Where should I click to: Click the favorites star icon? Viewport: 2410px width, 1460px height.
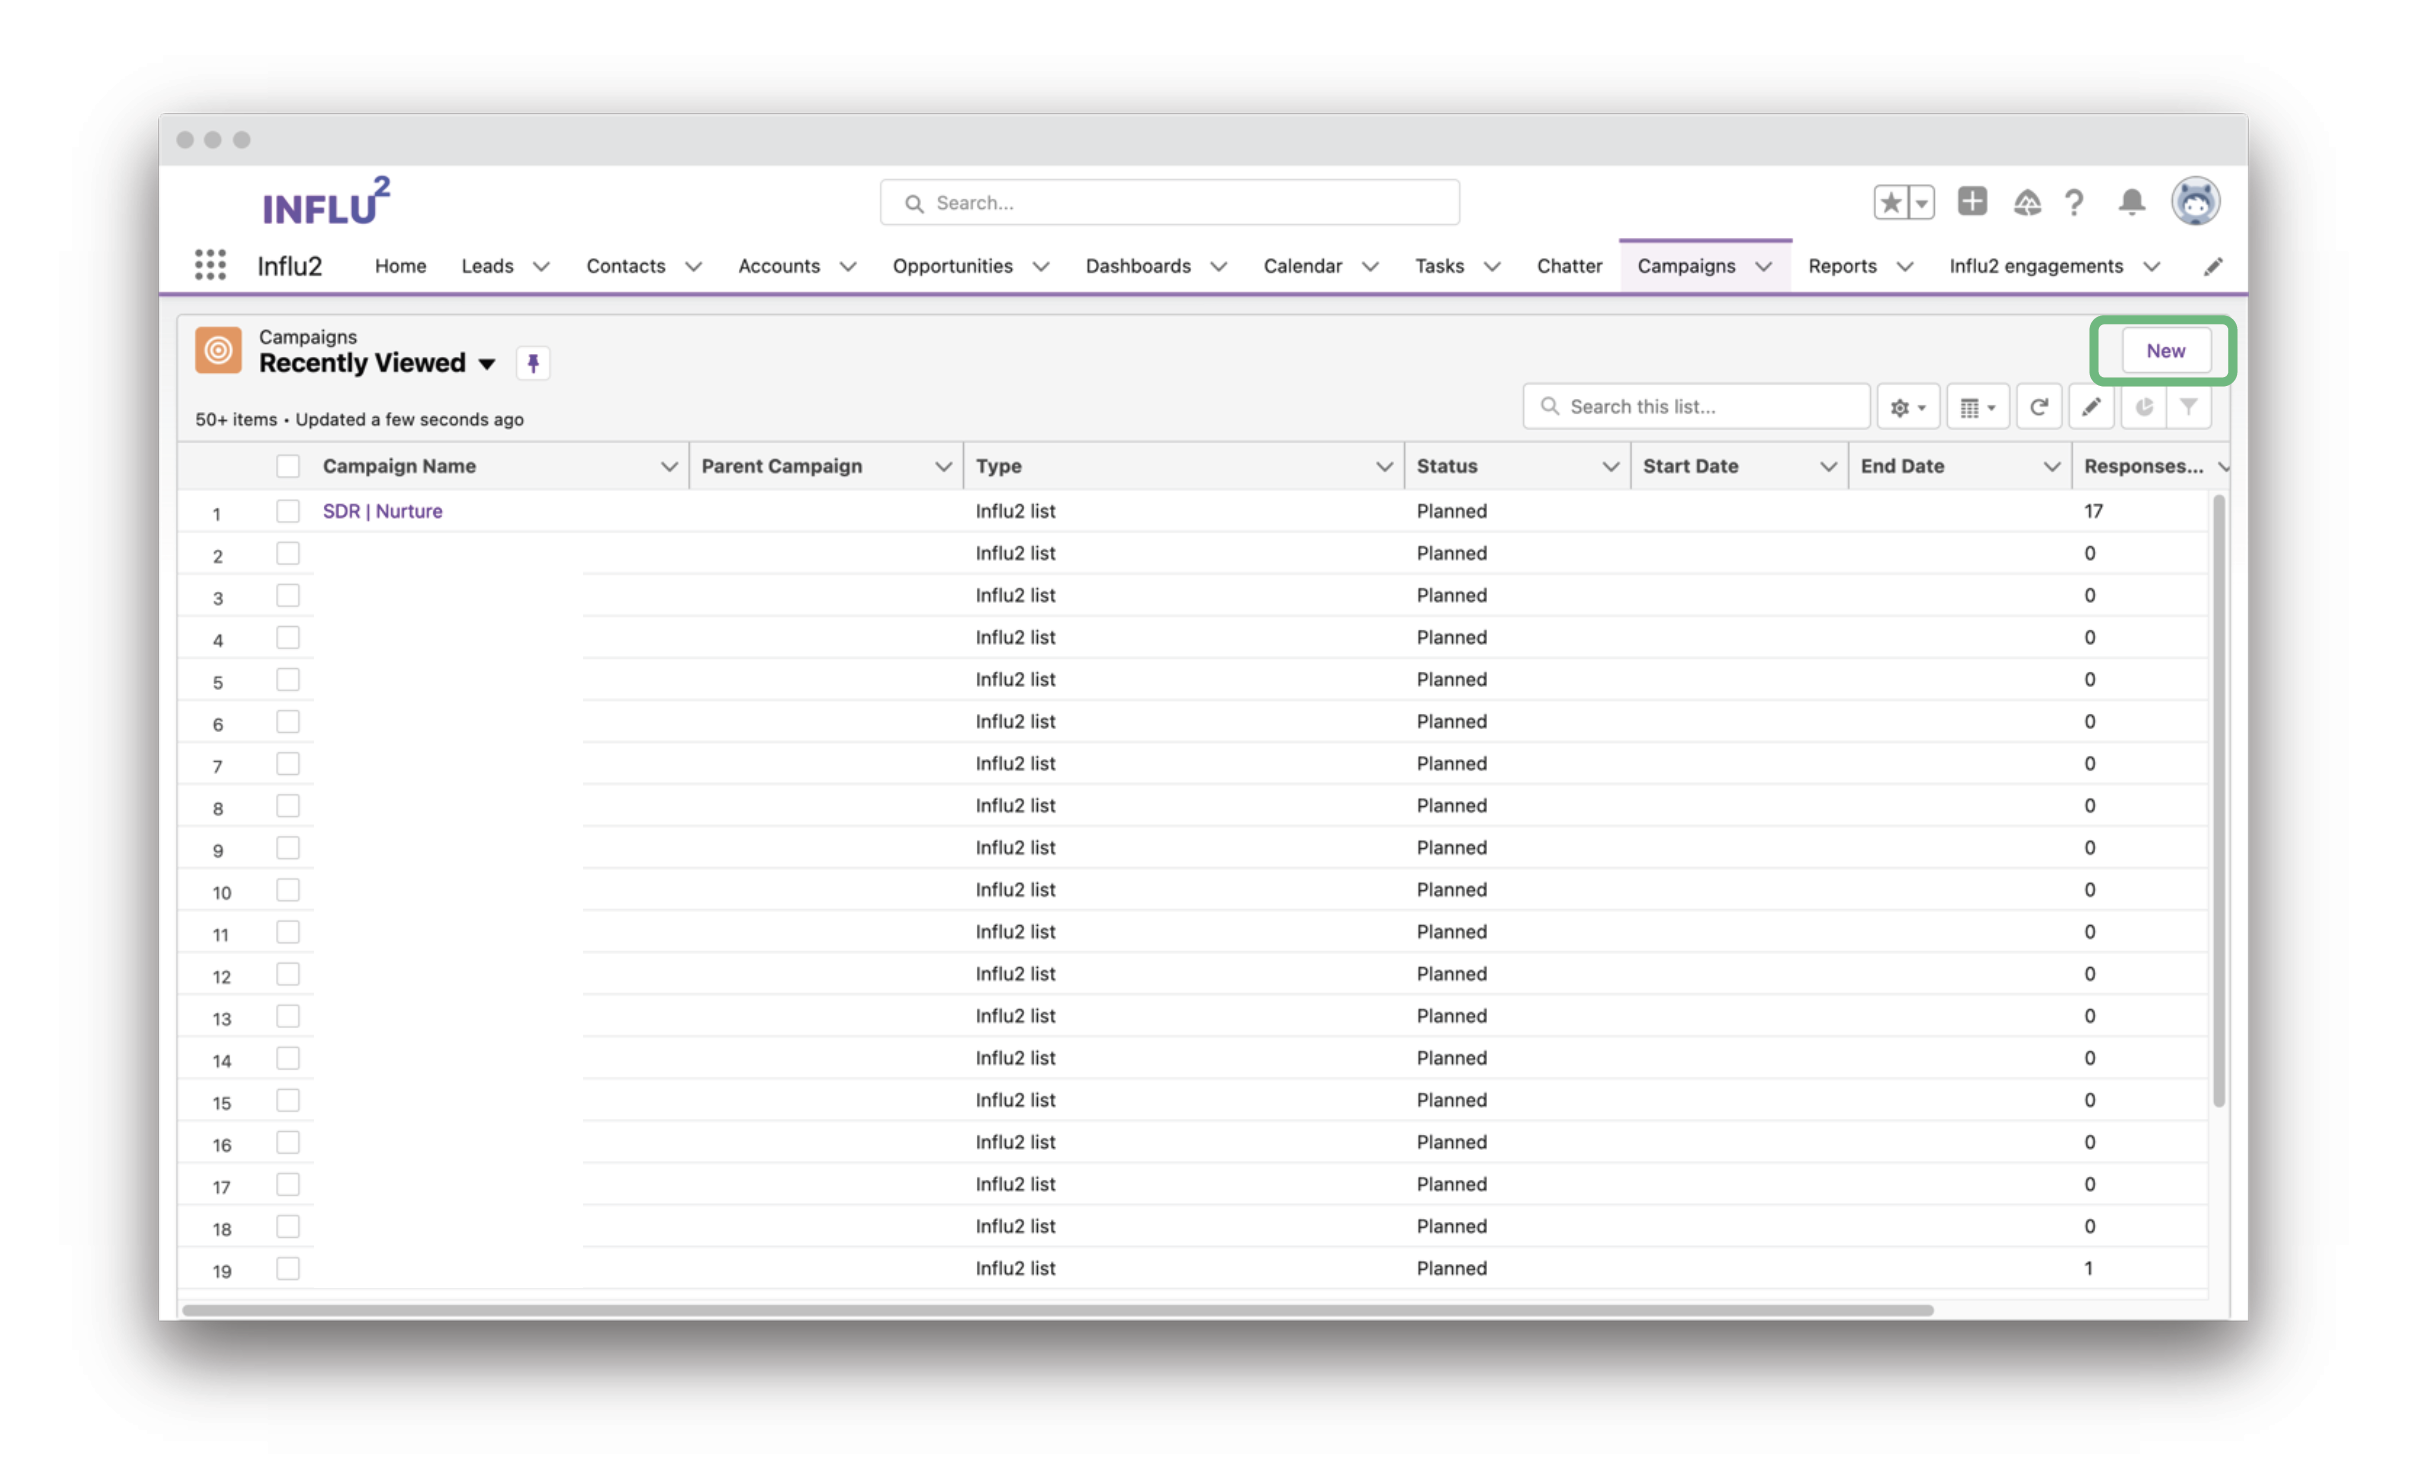coord(1890,203)
